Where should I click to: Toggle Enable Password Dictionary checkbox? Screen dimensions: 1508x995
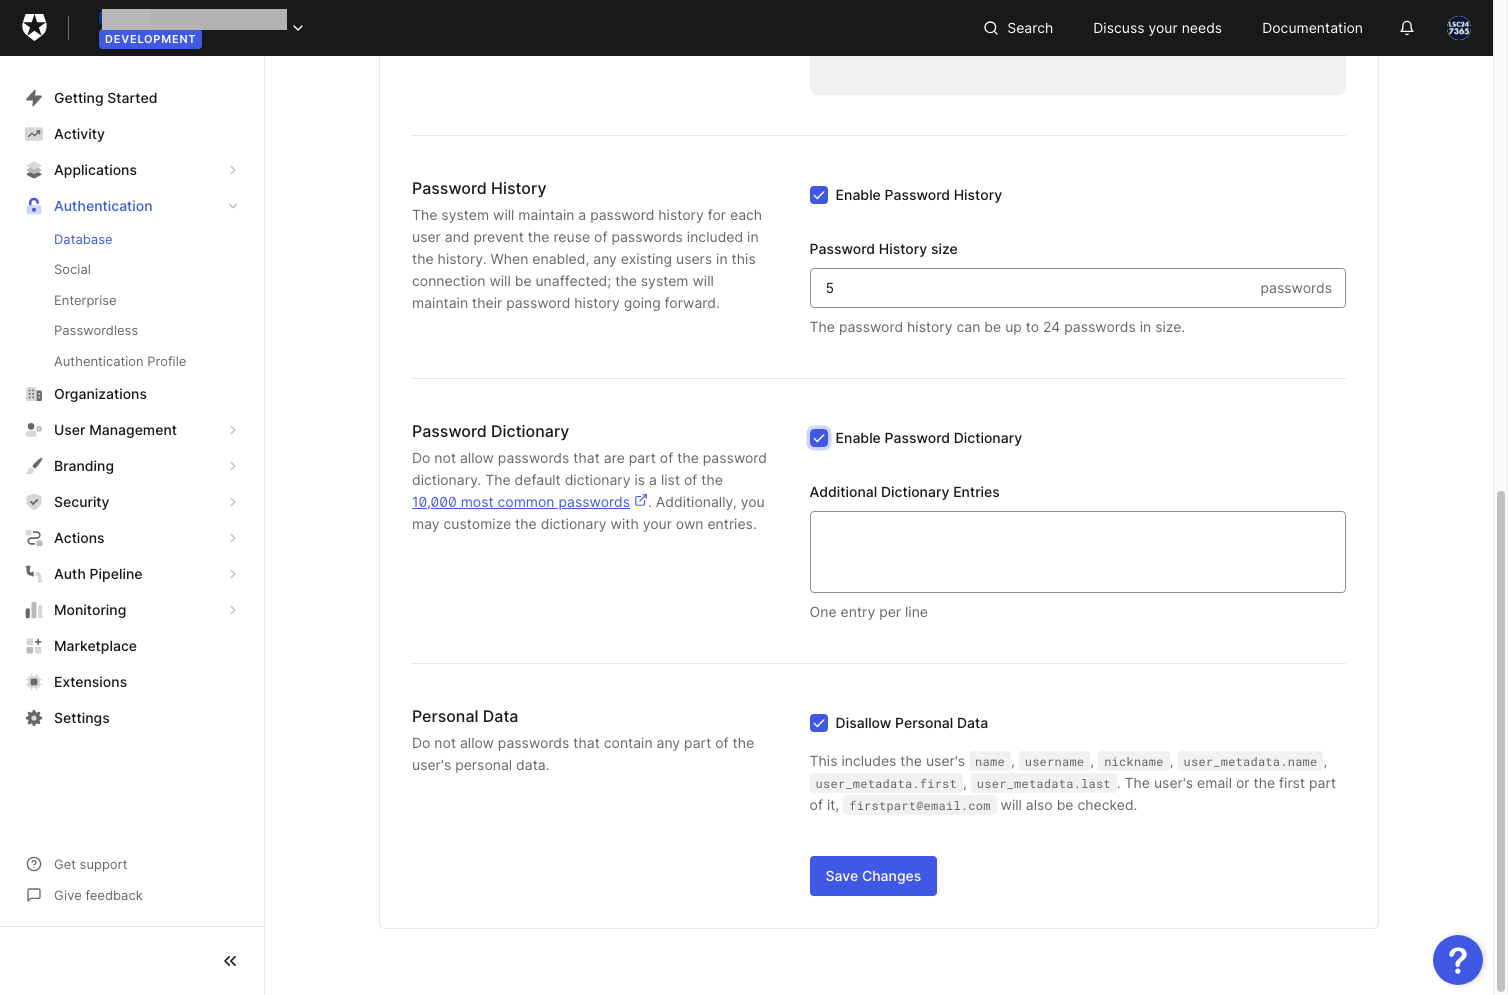(x=819, y=438)
